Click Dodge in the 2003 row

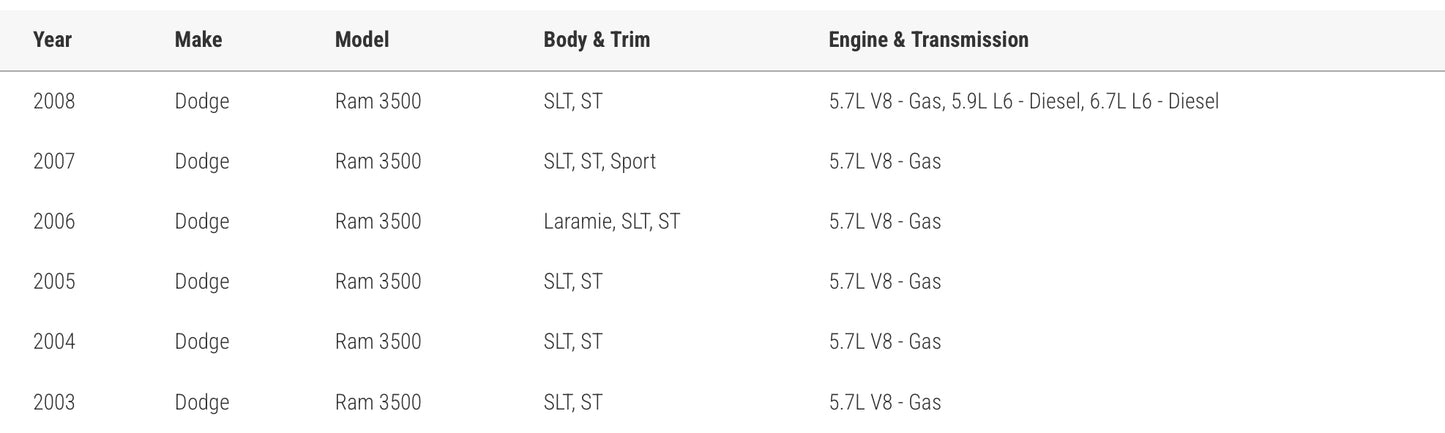(202, 402)
